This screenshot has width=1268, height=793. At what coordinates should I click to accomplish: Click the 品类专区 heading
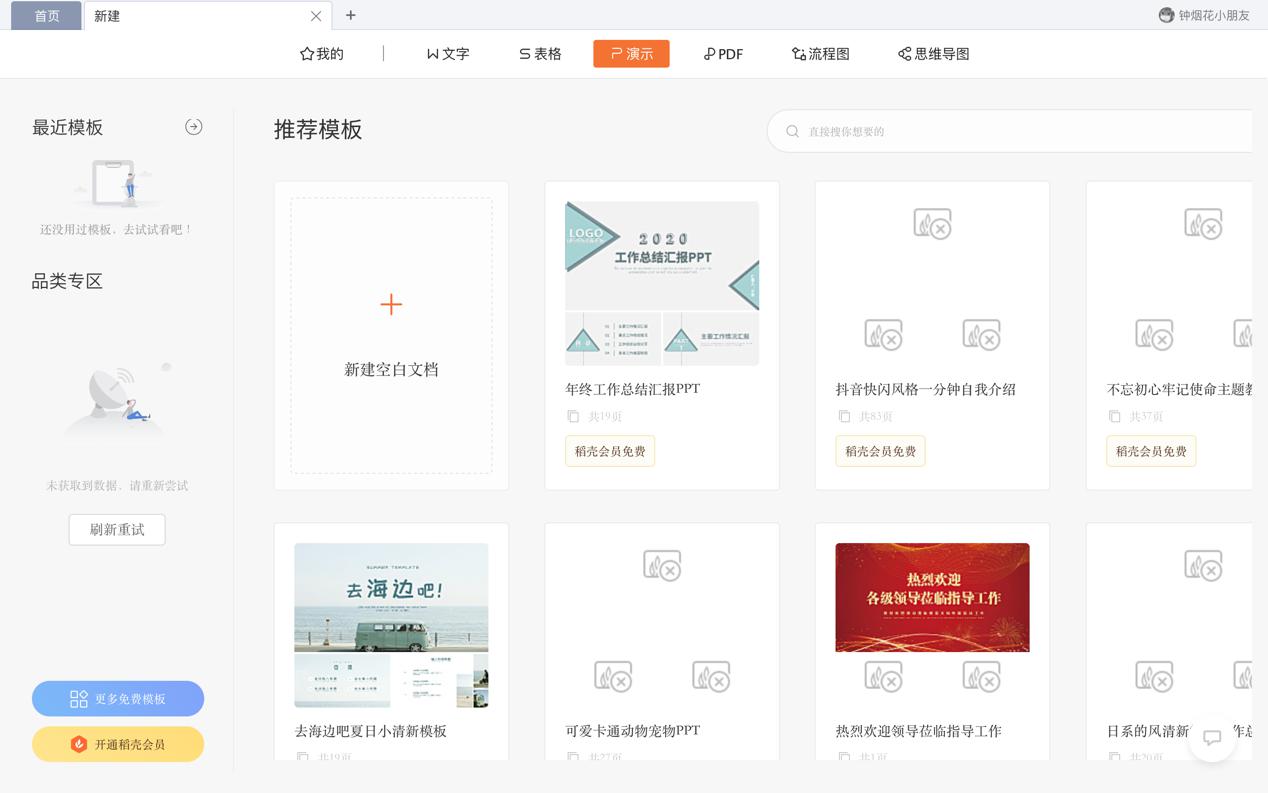[67, 281]
